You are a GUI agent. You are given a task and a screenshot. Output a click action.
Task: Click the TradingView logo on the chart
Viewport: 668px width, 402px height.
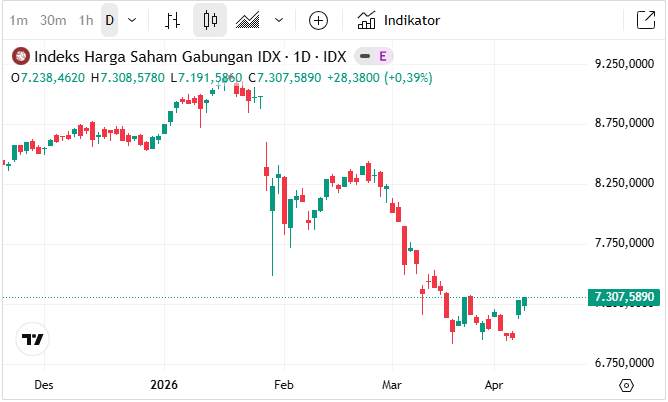(x=33, y=339)
